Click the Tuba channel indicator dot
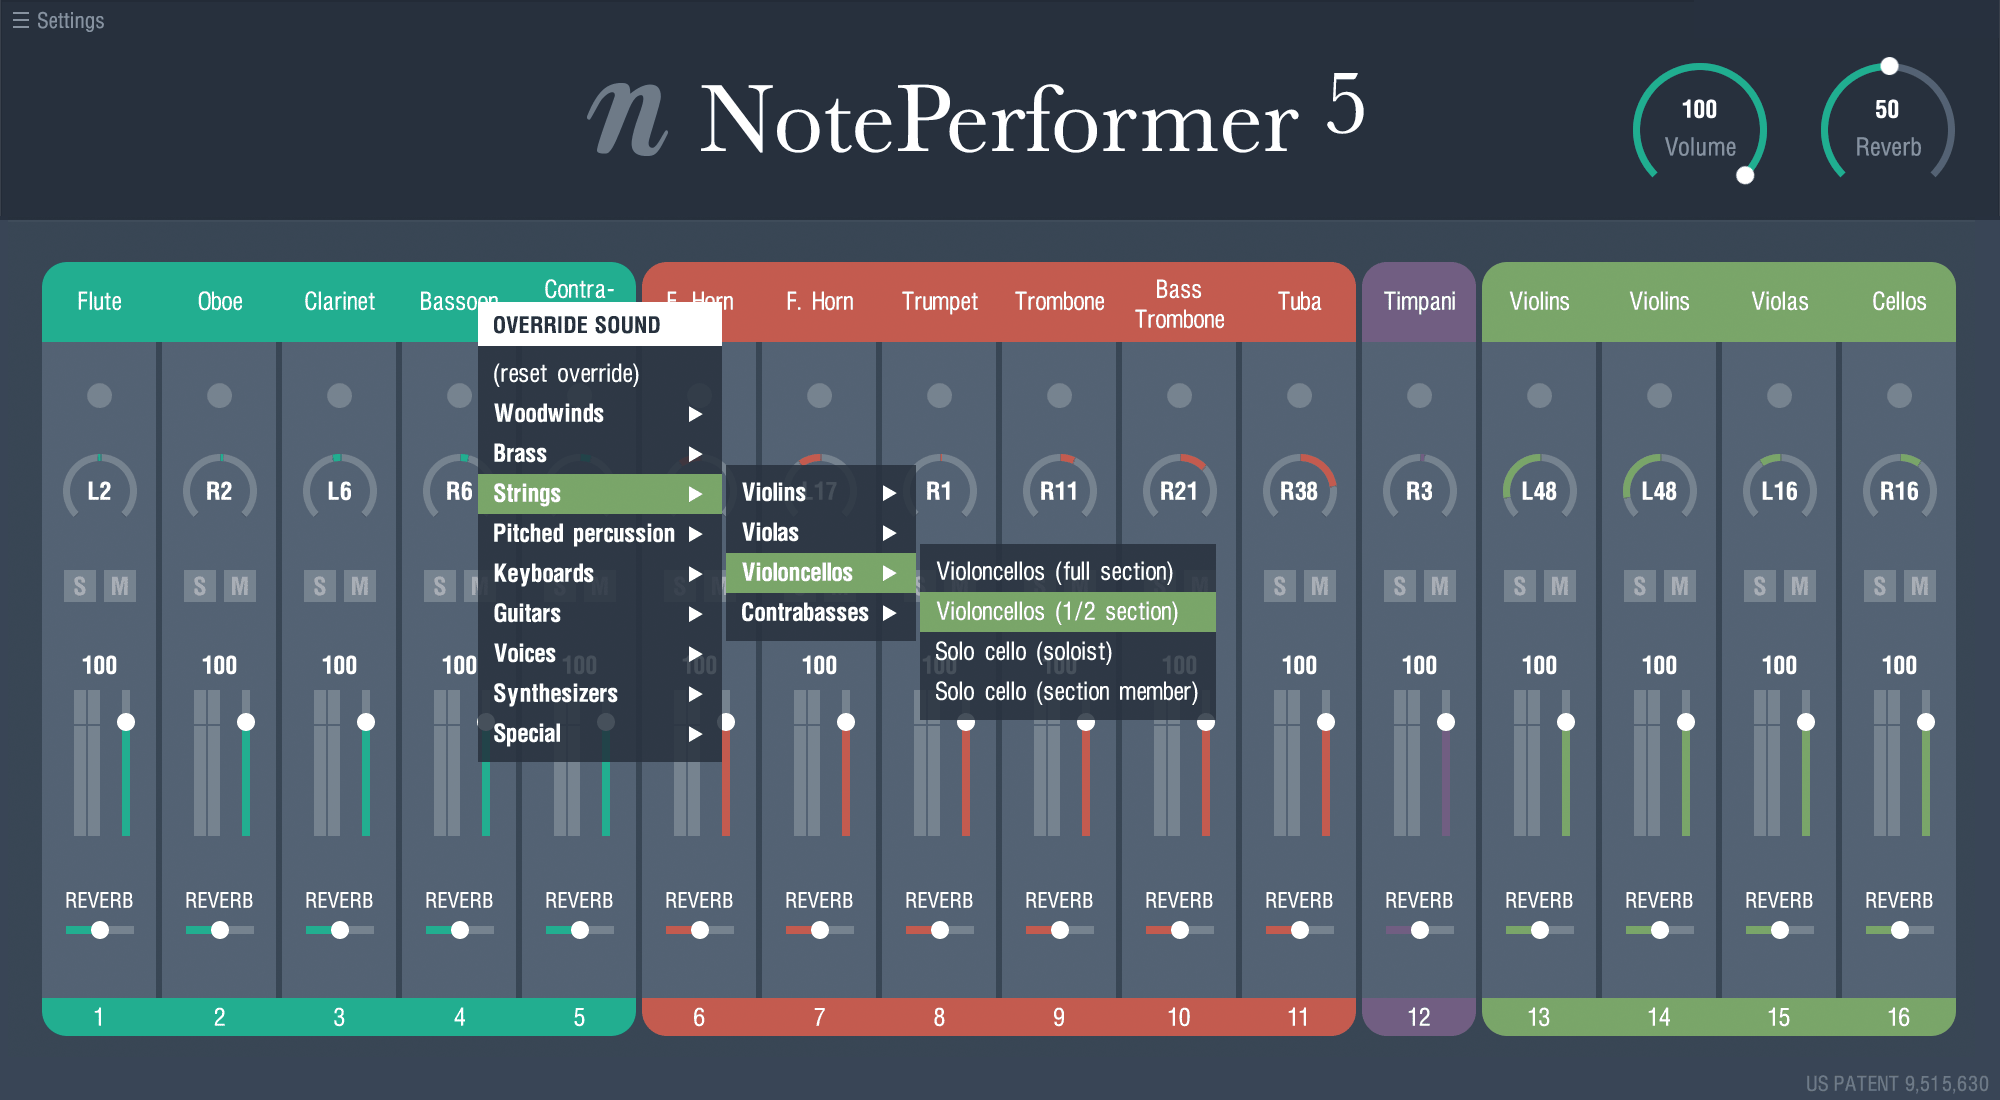Screen dimensions: 2000x1100 pos(1299,395)
